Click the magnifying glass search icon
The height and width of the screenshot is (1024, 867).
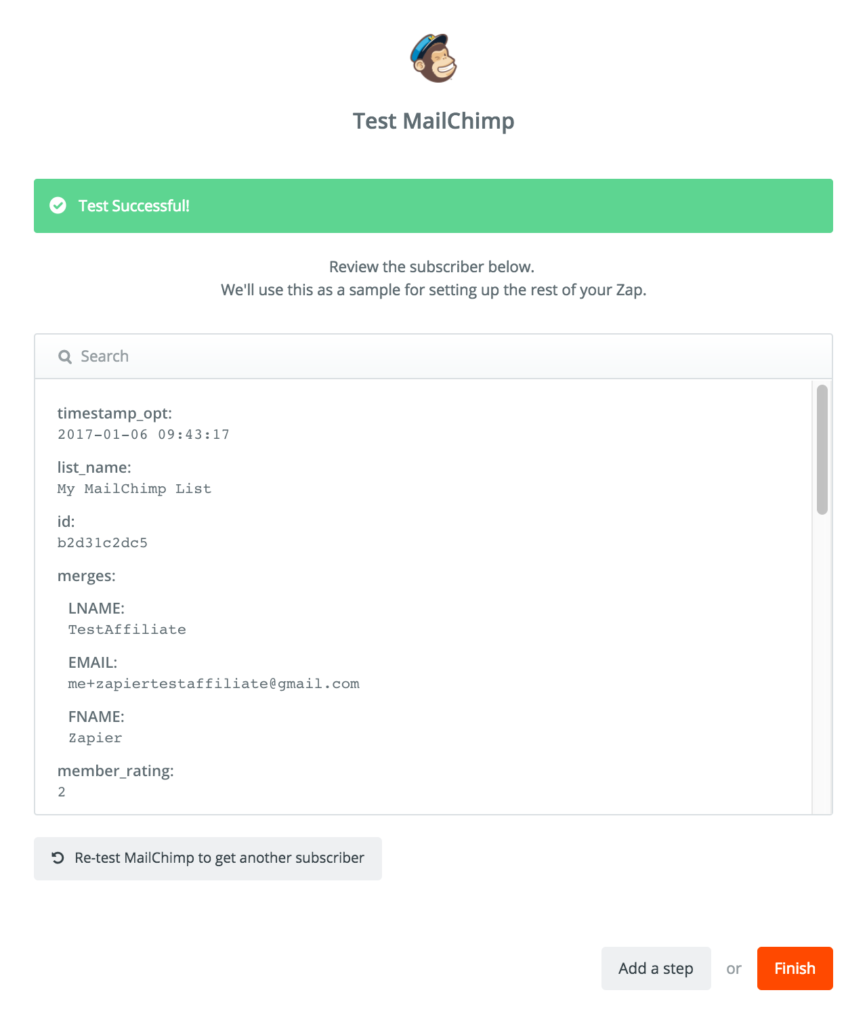tap(65, 356)
